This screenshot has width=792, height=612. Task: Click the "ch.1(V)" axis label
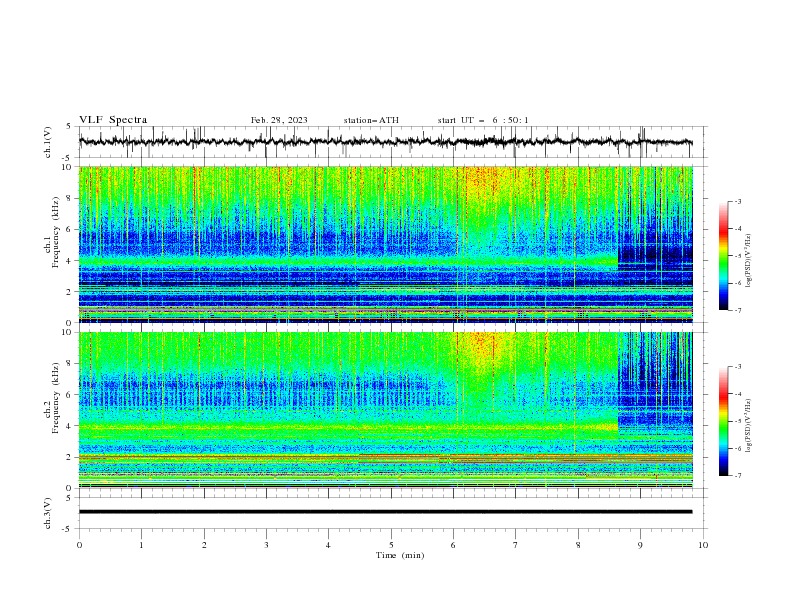point(48,142)
